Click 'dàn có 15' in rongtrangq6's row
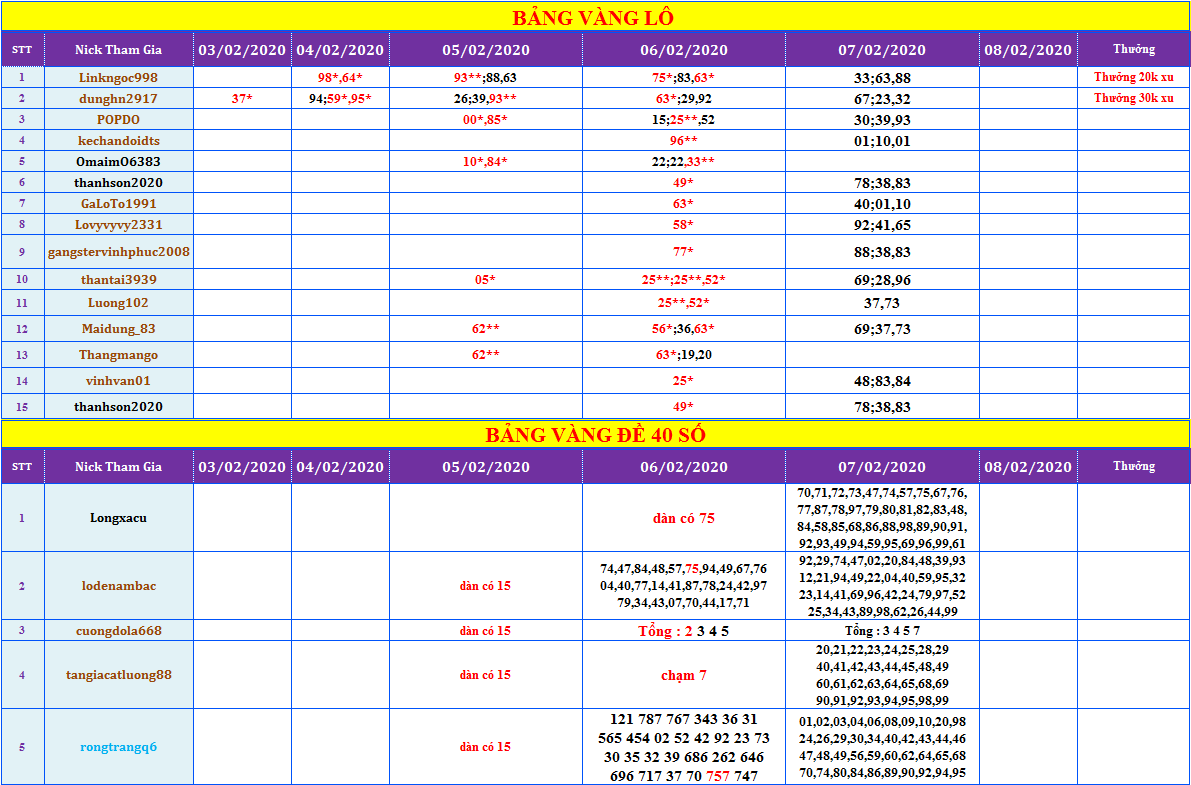The width and height of the screenshot is (1191, 785). [x=486, y=747]
